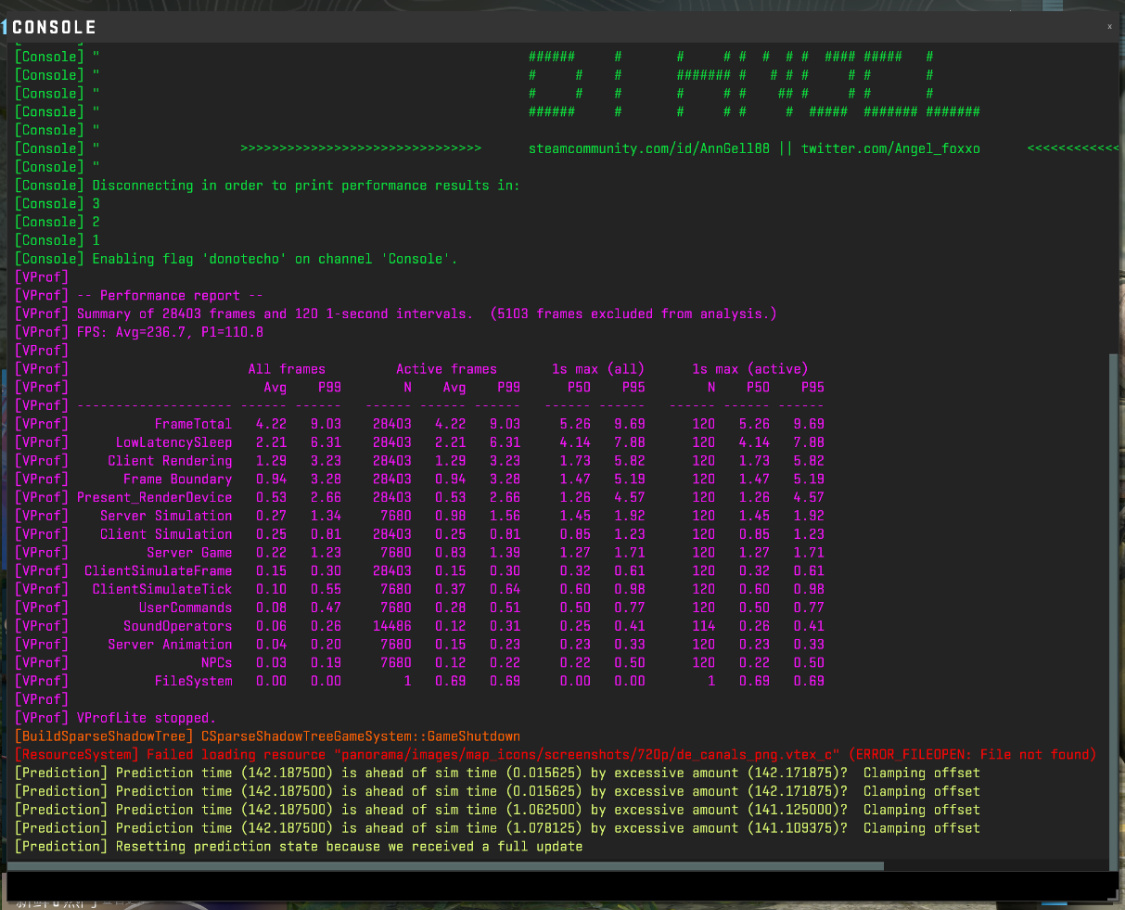Click the NPCs row label
1125x910 pixels.
[217, 663]
